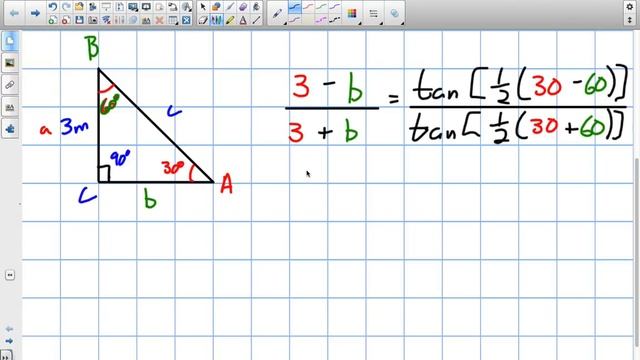Open the insert table icon
The height and width of the screenshot is (360, 640).
(173, 20)
